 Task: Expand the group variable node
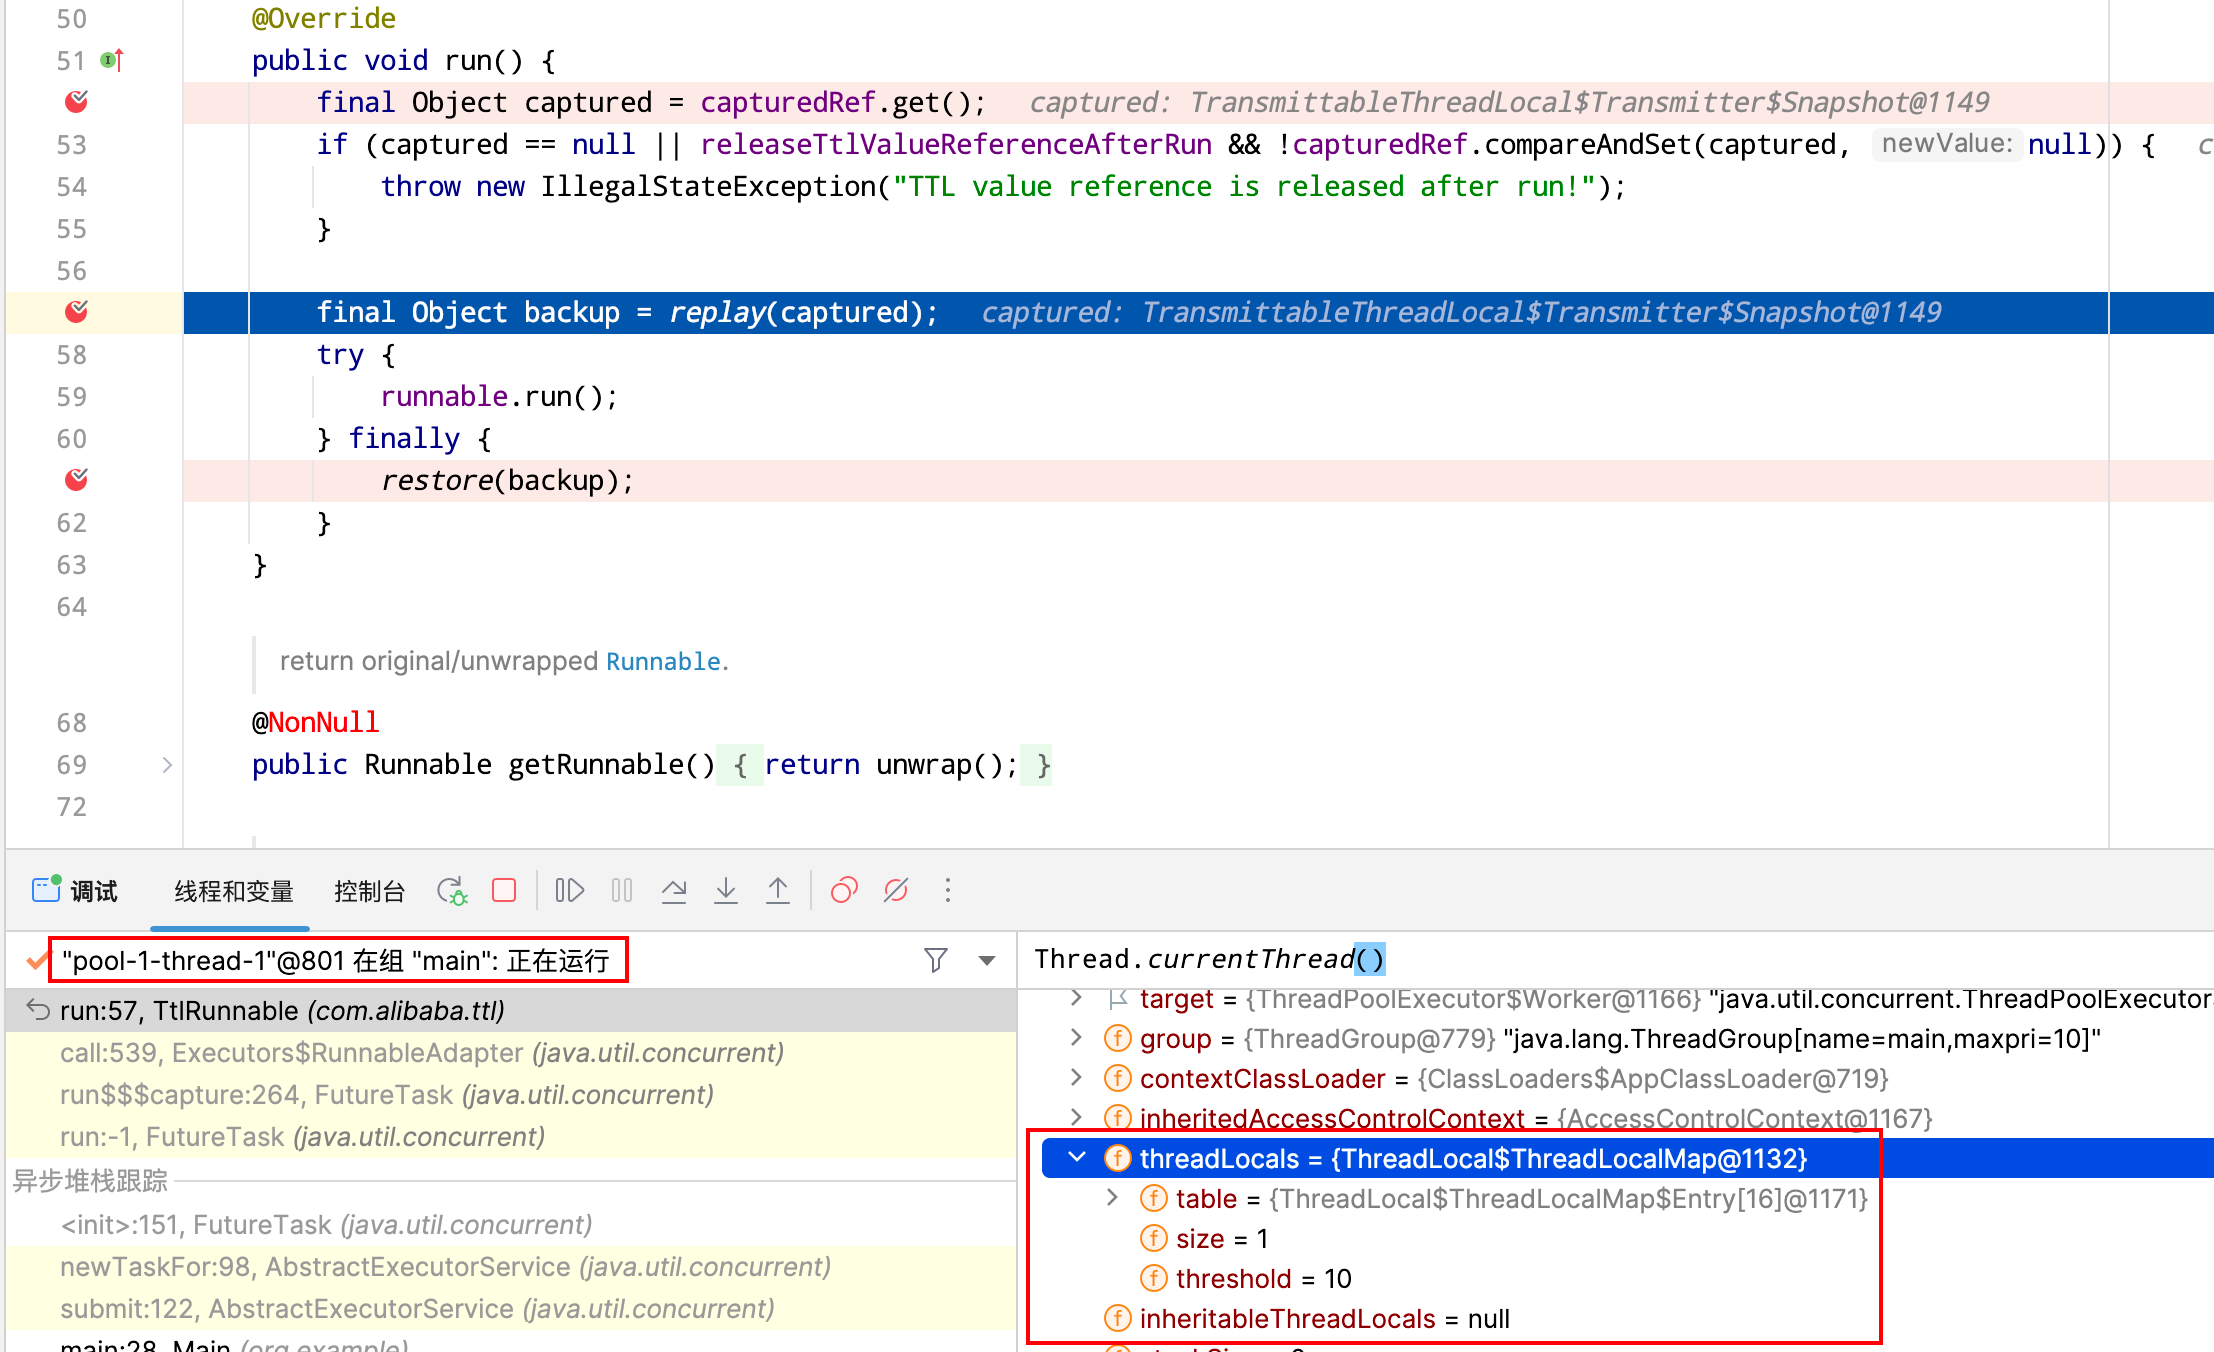1076,1038
